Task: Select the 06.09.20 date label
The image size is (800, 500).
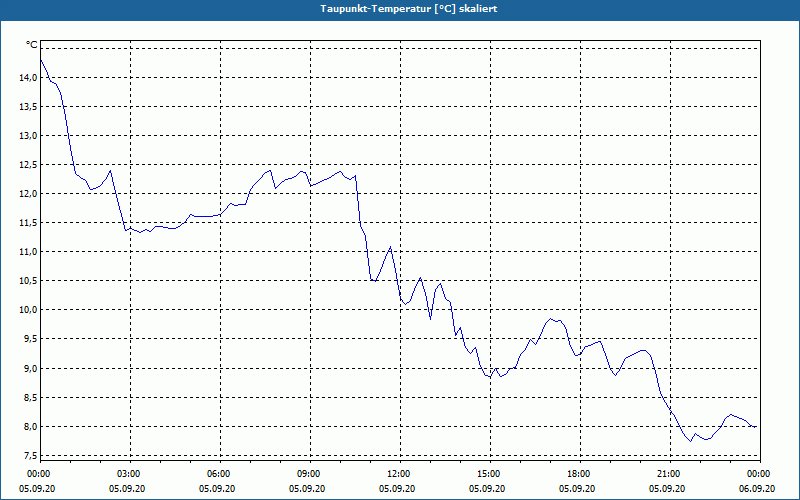Action: 757,489
